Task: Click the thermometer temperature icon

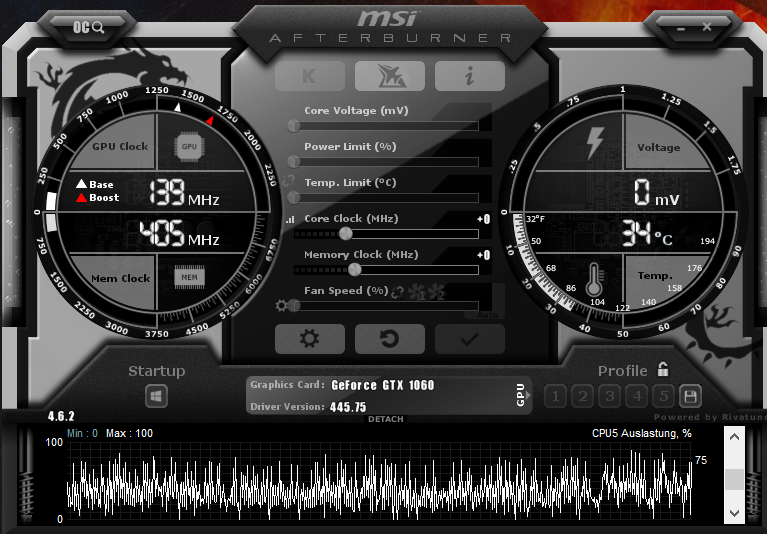Action: tap(594, 280)
